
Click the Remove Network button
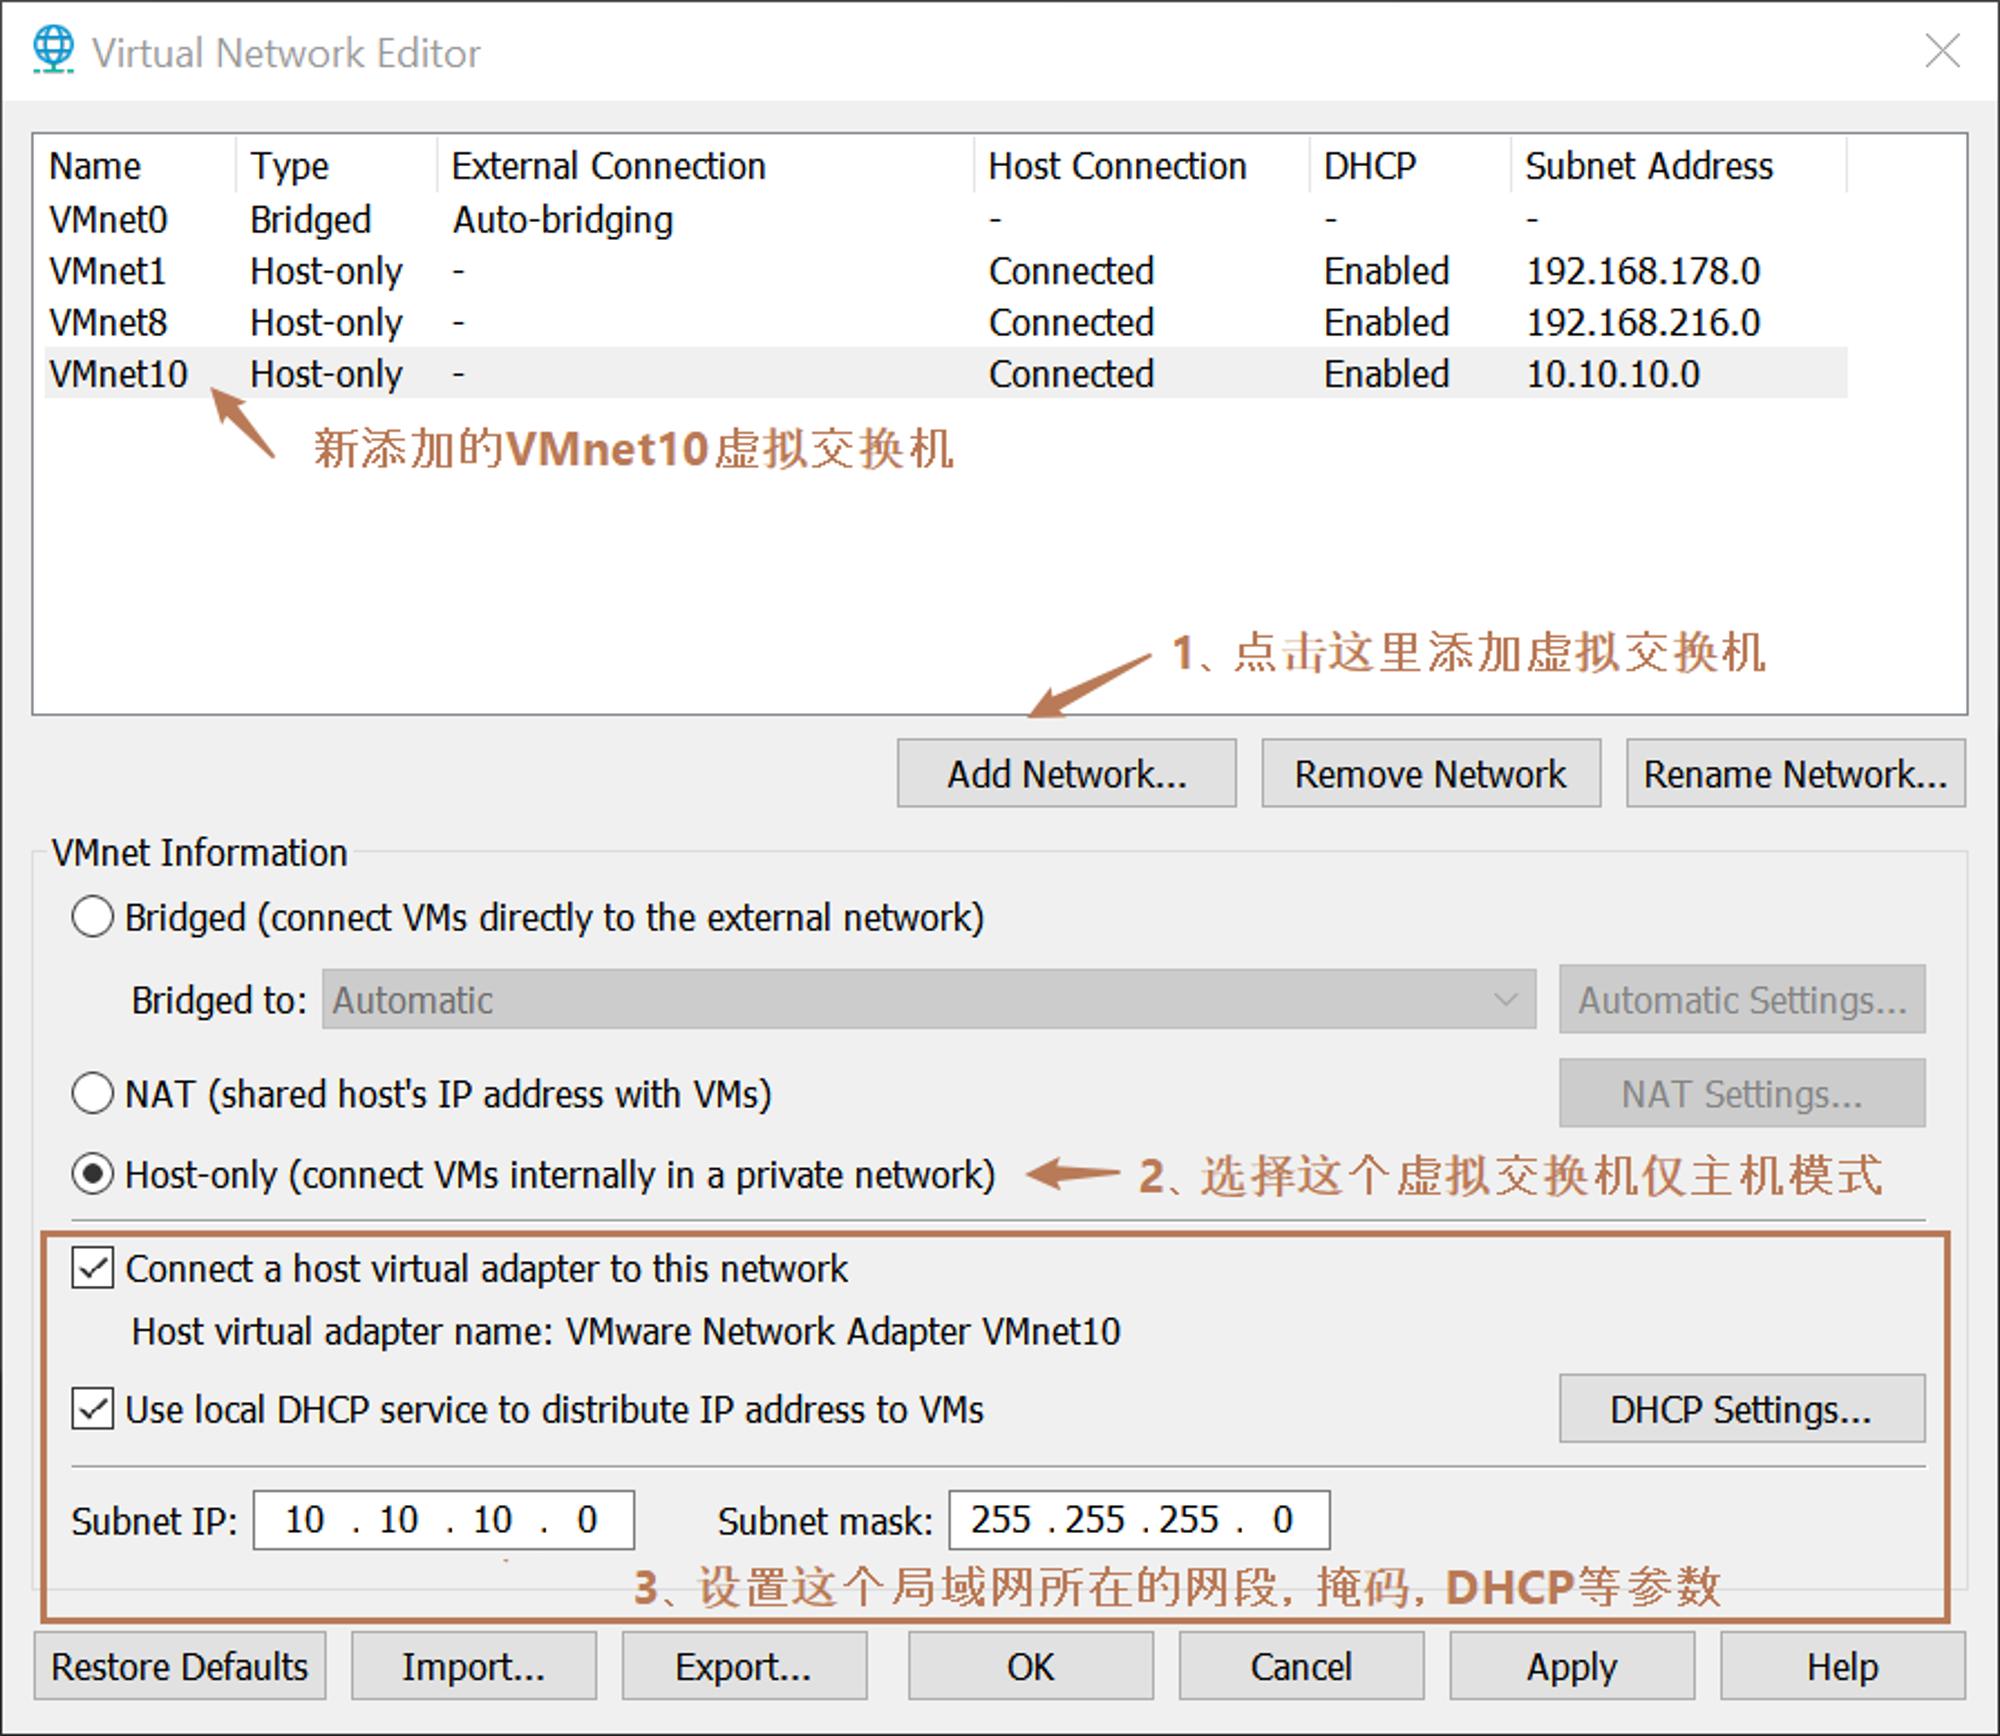tap(1431, 773)
